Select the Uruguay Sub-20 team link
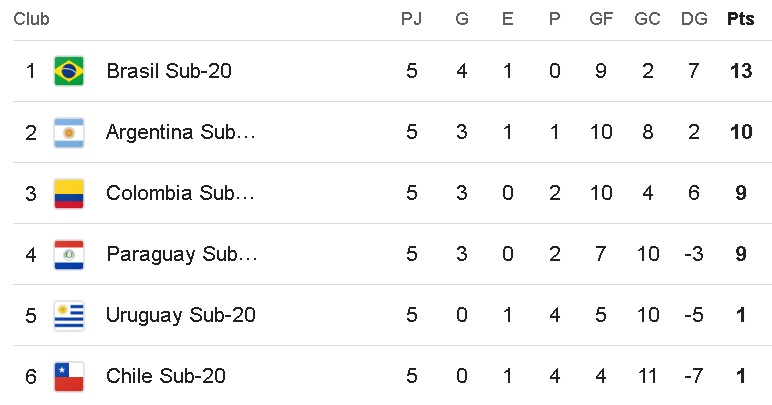The image size is (772, 405). 181,315
